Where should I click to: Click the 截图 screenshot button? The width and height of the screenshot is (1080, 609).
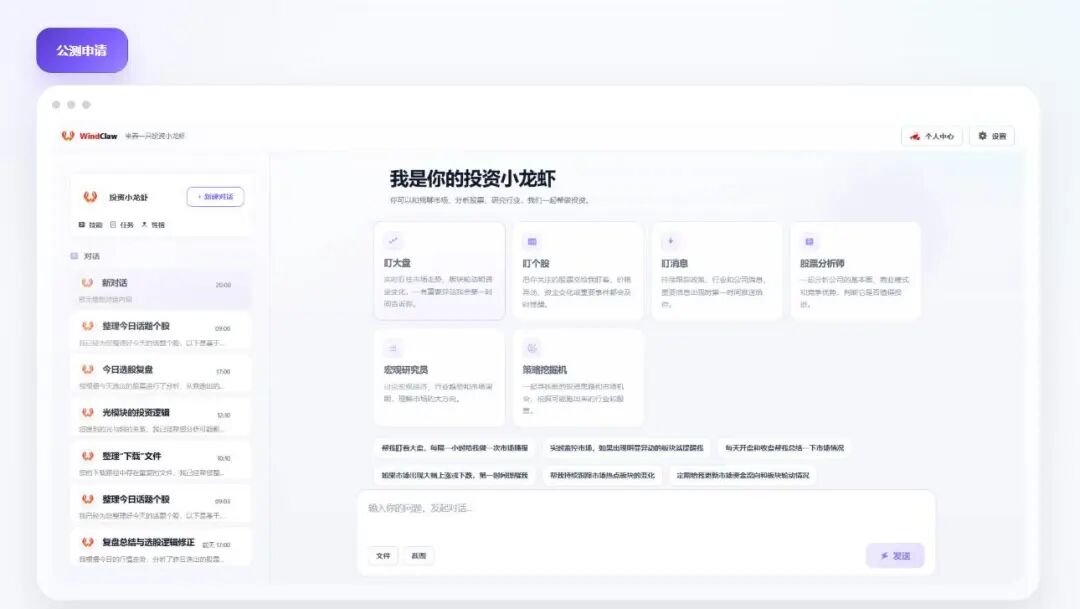pos(419,555)
